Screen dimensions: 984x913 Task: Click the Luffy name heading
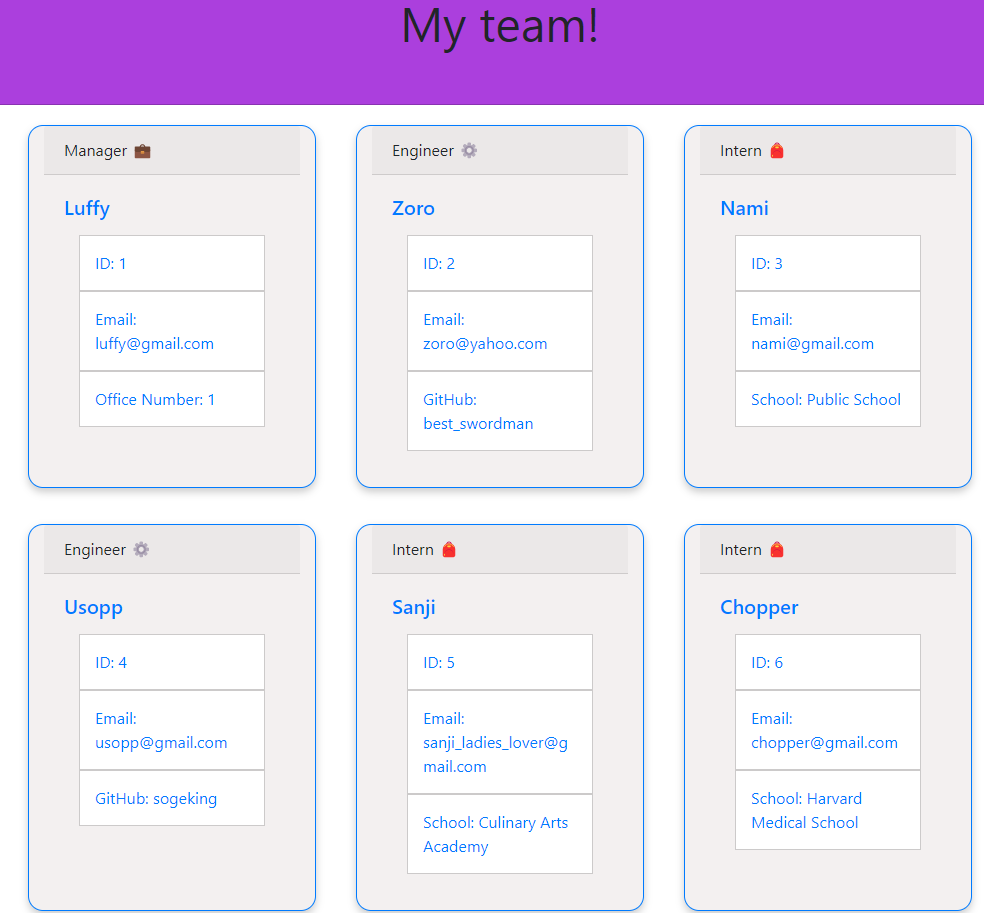[x=87, y=208]
